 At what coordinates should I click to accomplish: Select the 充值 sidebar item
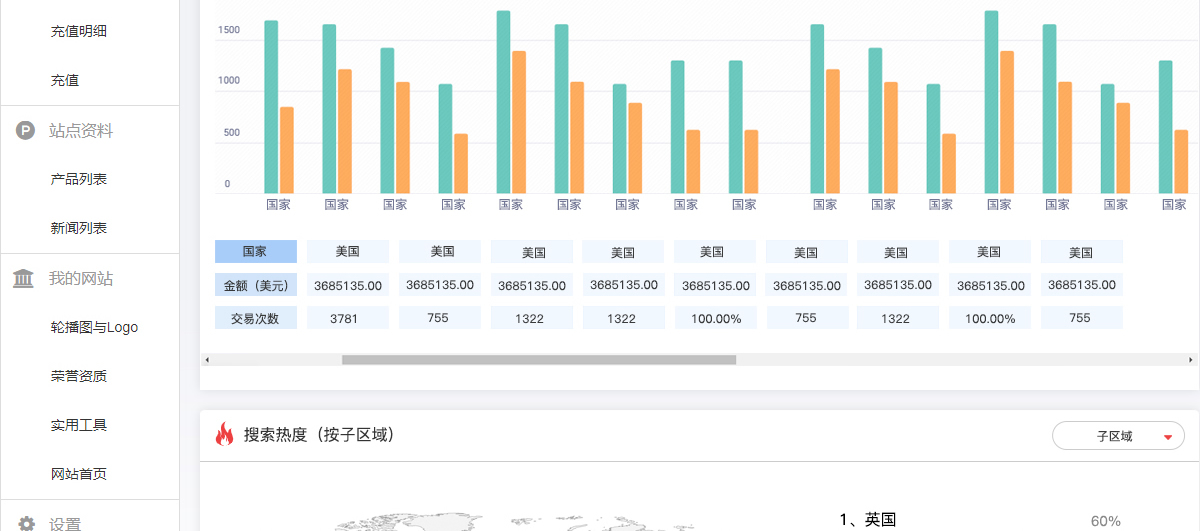(x=65, y=80)
